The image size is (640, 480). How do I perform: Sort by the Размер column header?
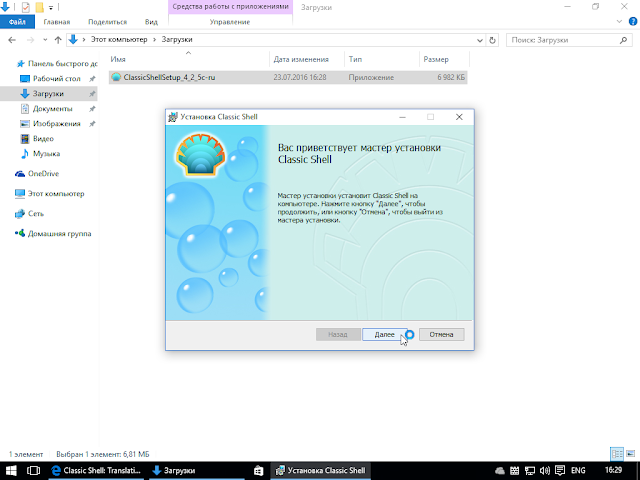point(444,59)
